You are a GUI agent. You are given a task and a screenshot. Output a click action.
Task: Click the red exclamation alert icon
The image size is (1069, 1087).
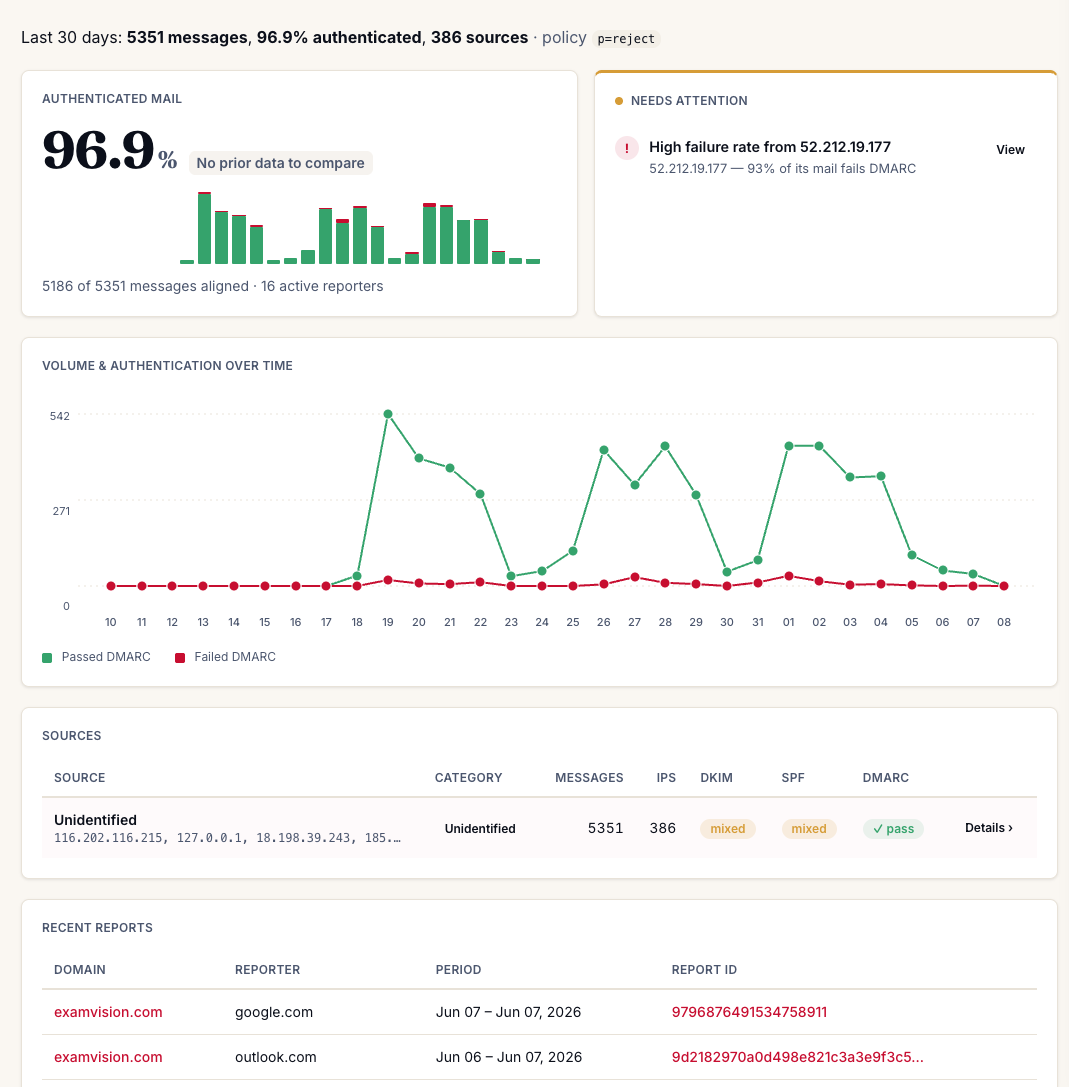627,148
